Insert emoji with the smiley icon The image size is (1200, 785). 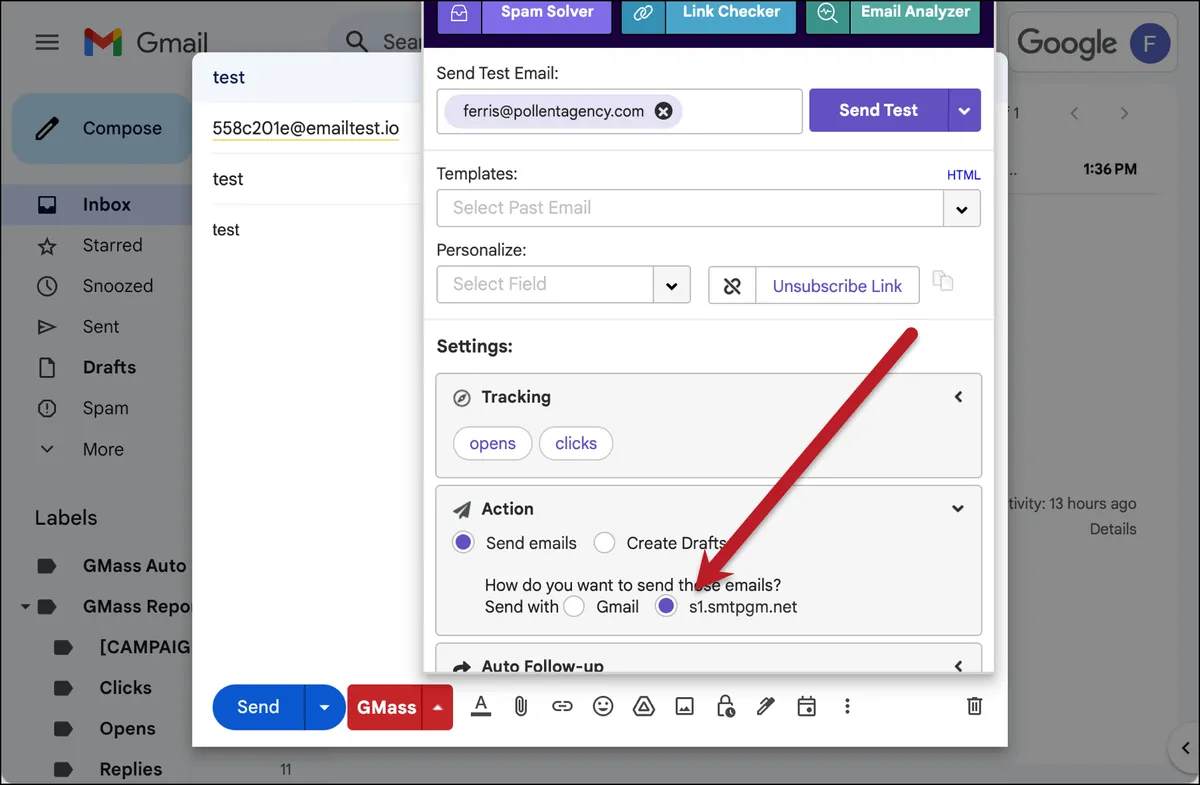coord(603,706)
